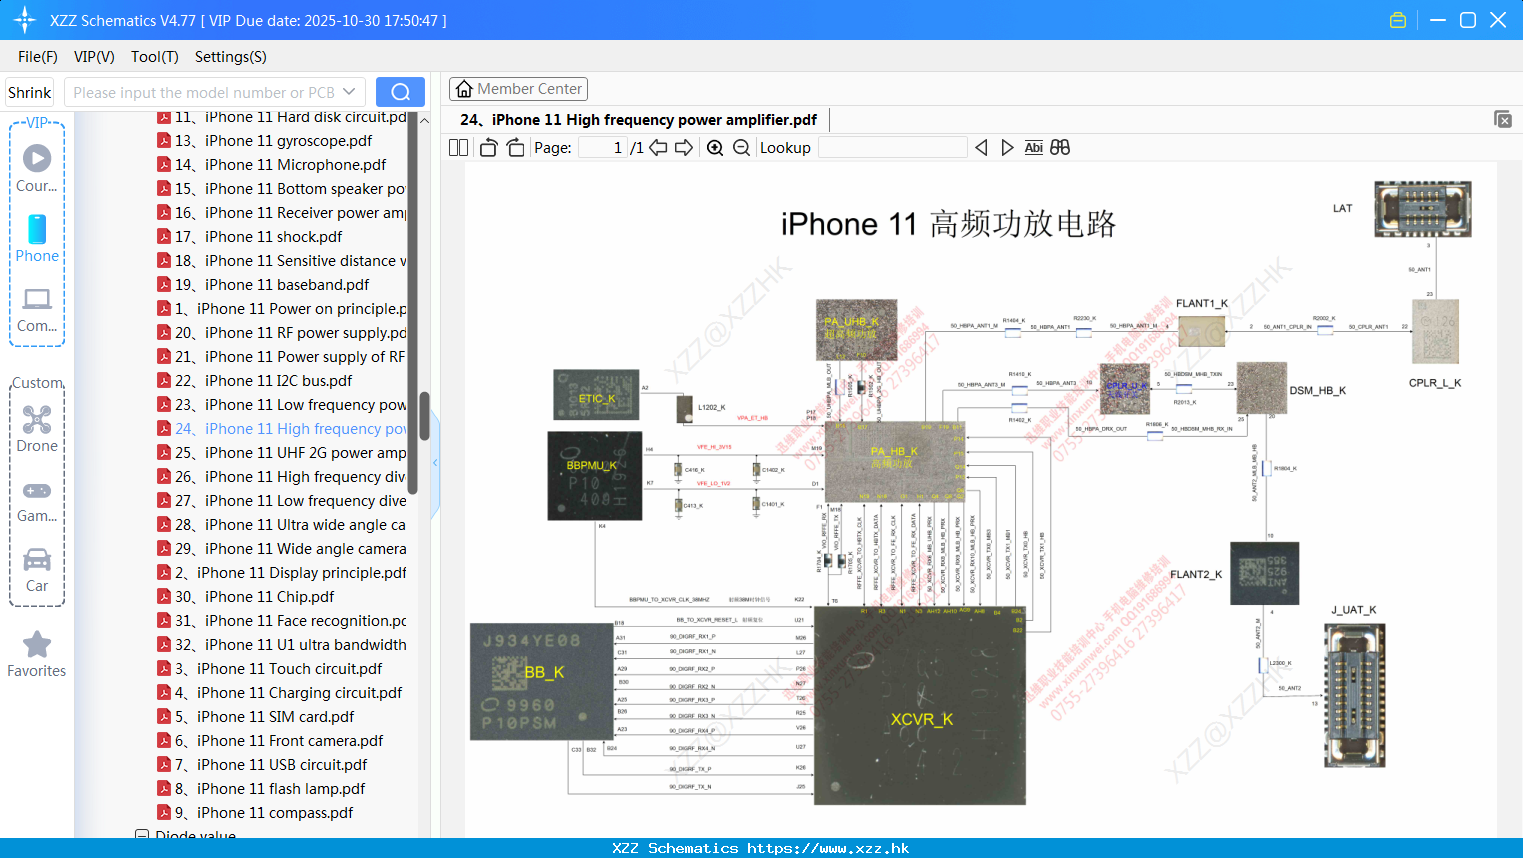Click the XCVR_K chip in schematic
This screenshot has width=1523, height=858.
coord(920,706)
